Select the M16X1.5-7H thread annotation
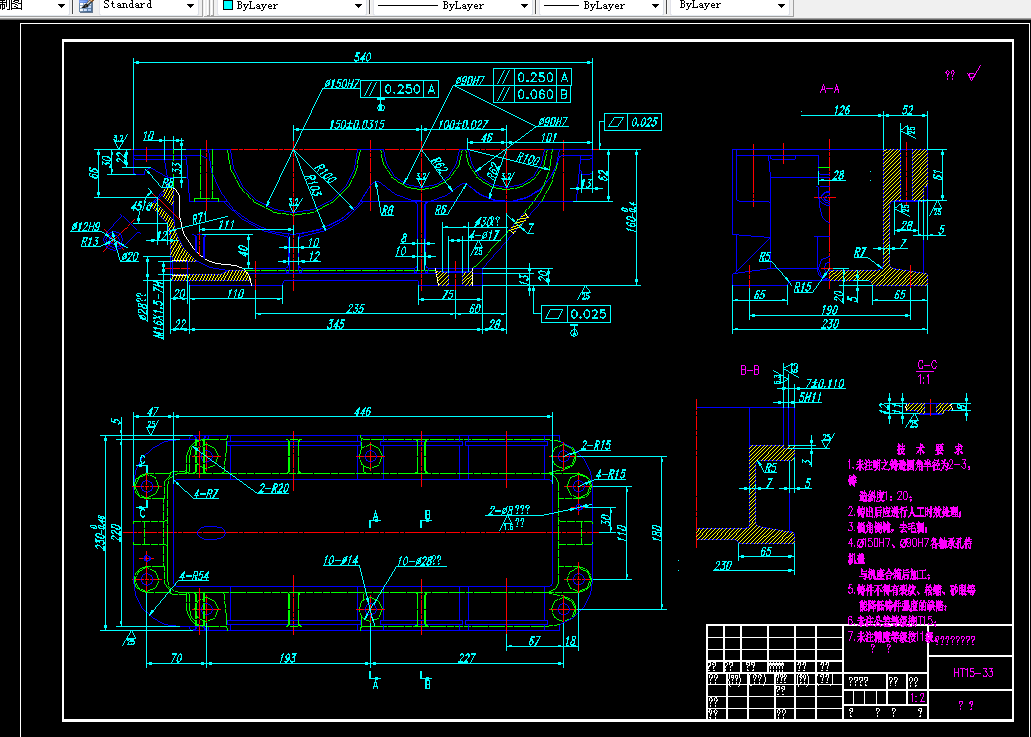This screenshot has width=1031, height=737. coord(158,308)
